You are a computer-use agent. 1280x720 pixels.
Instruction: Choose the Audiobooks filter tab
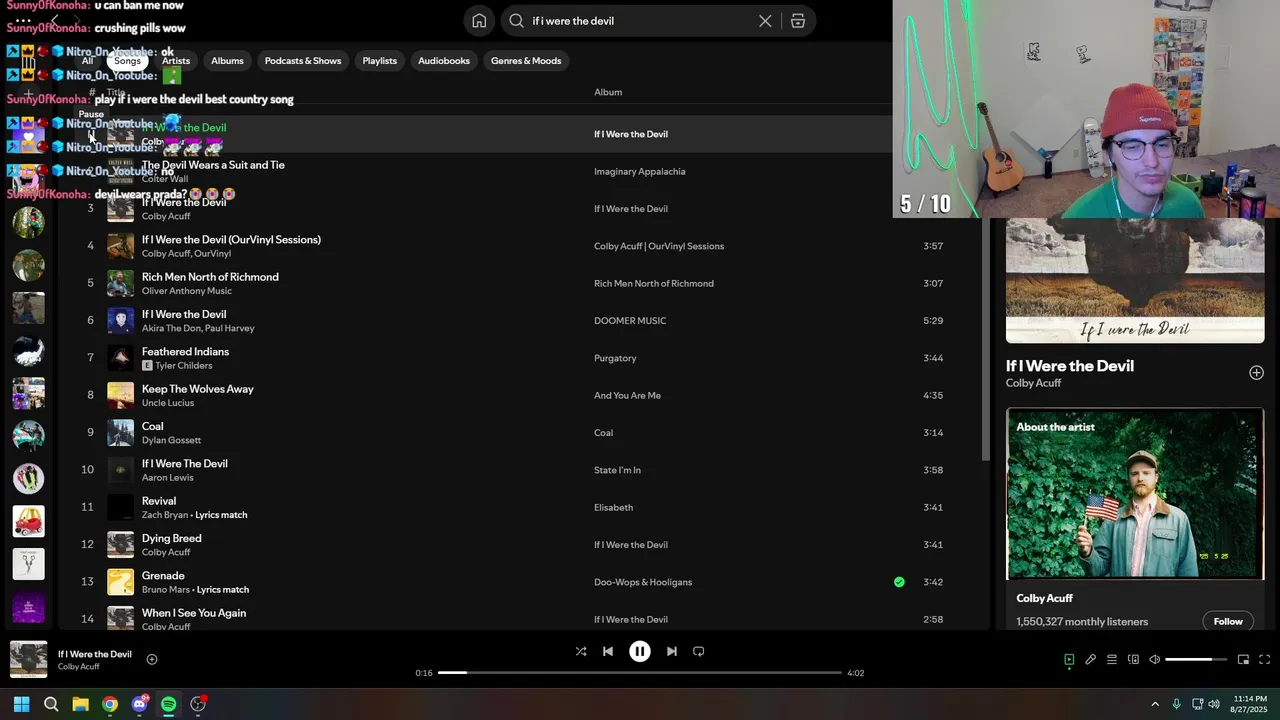point(444,61)
